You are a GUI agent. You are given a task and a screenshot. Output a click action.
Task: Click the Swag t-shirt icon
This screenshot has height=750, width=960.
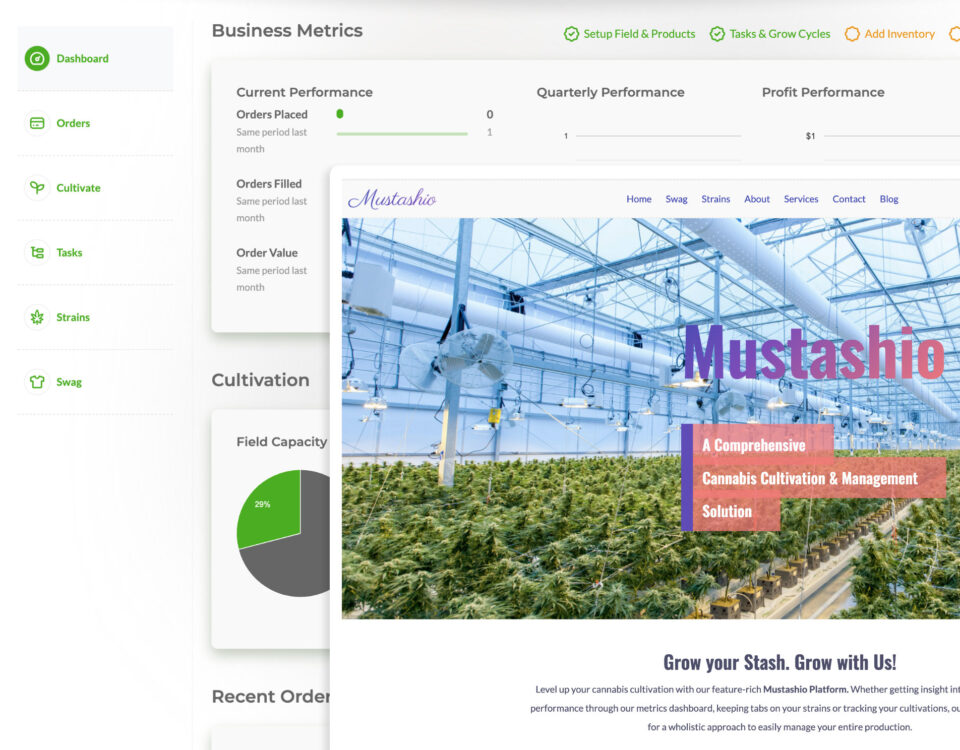(x=37, y=382)
